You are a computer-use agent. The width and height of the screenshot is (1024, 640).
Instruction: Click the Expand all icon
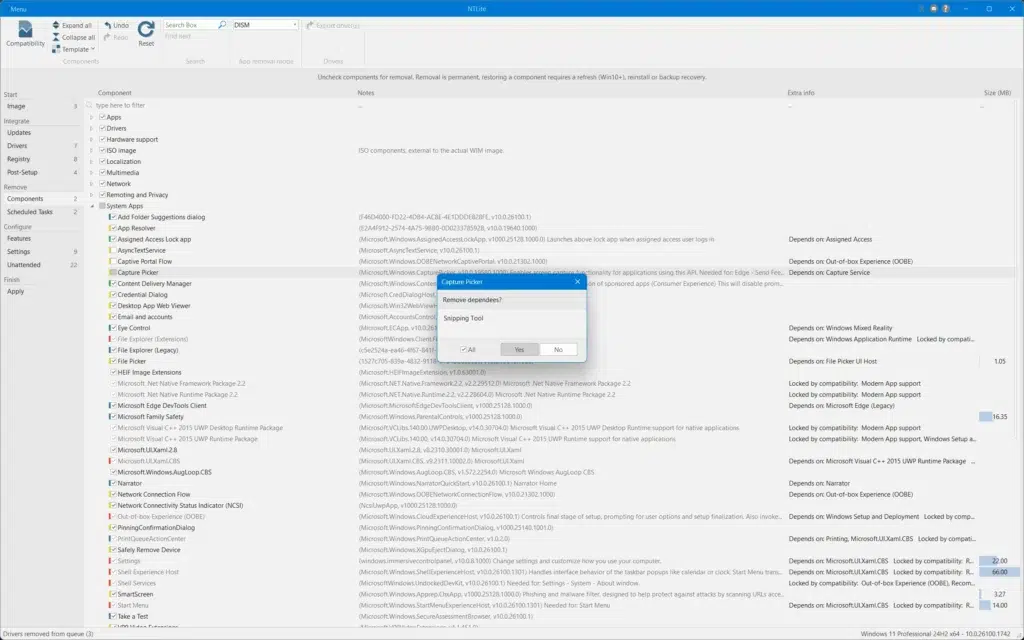(56, 25)
